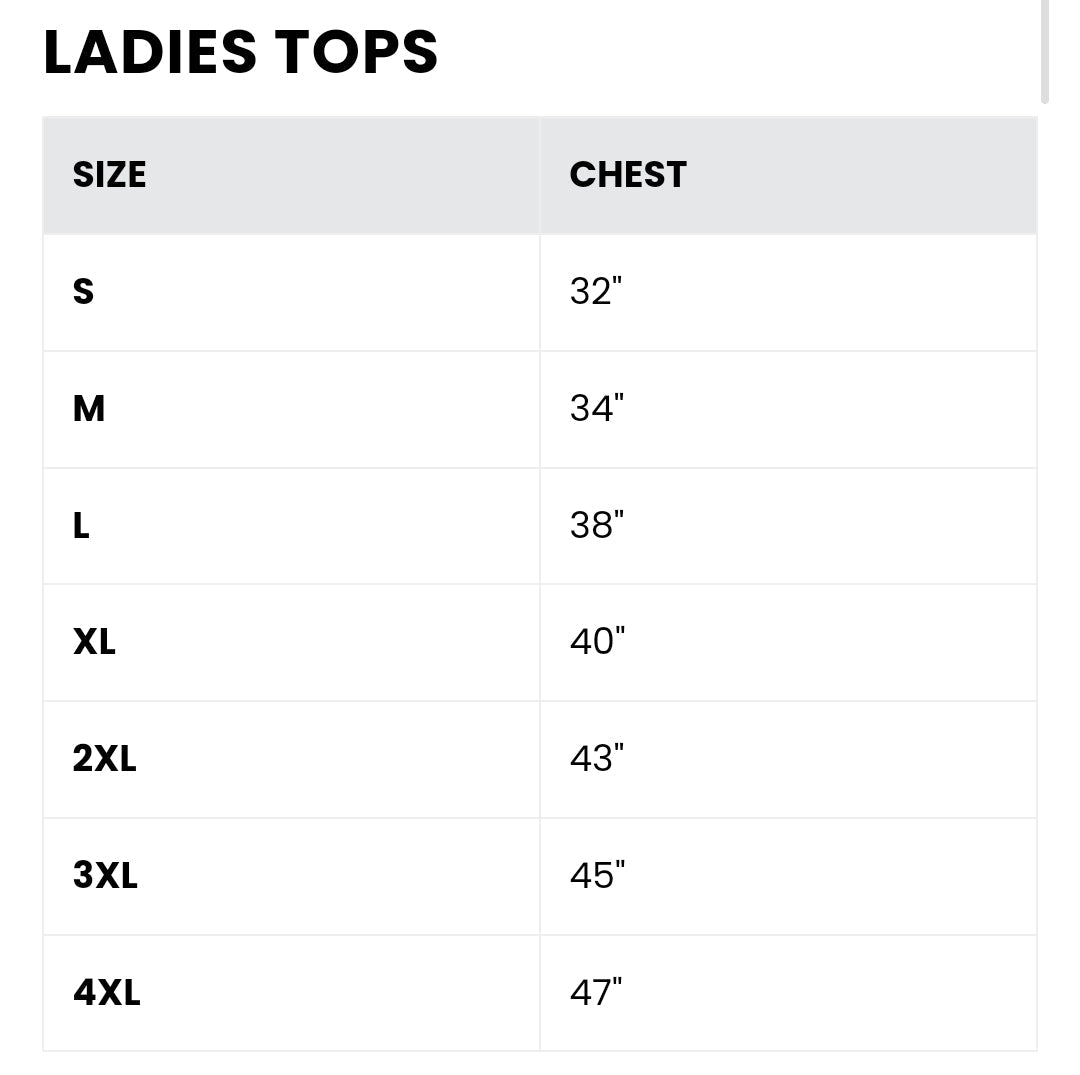Screen dimensions: 1080x1075
Task: Select the XL size label
Action: 94,642
